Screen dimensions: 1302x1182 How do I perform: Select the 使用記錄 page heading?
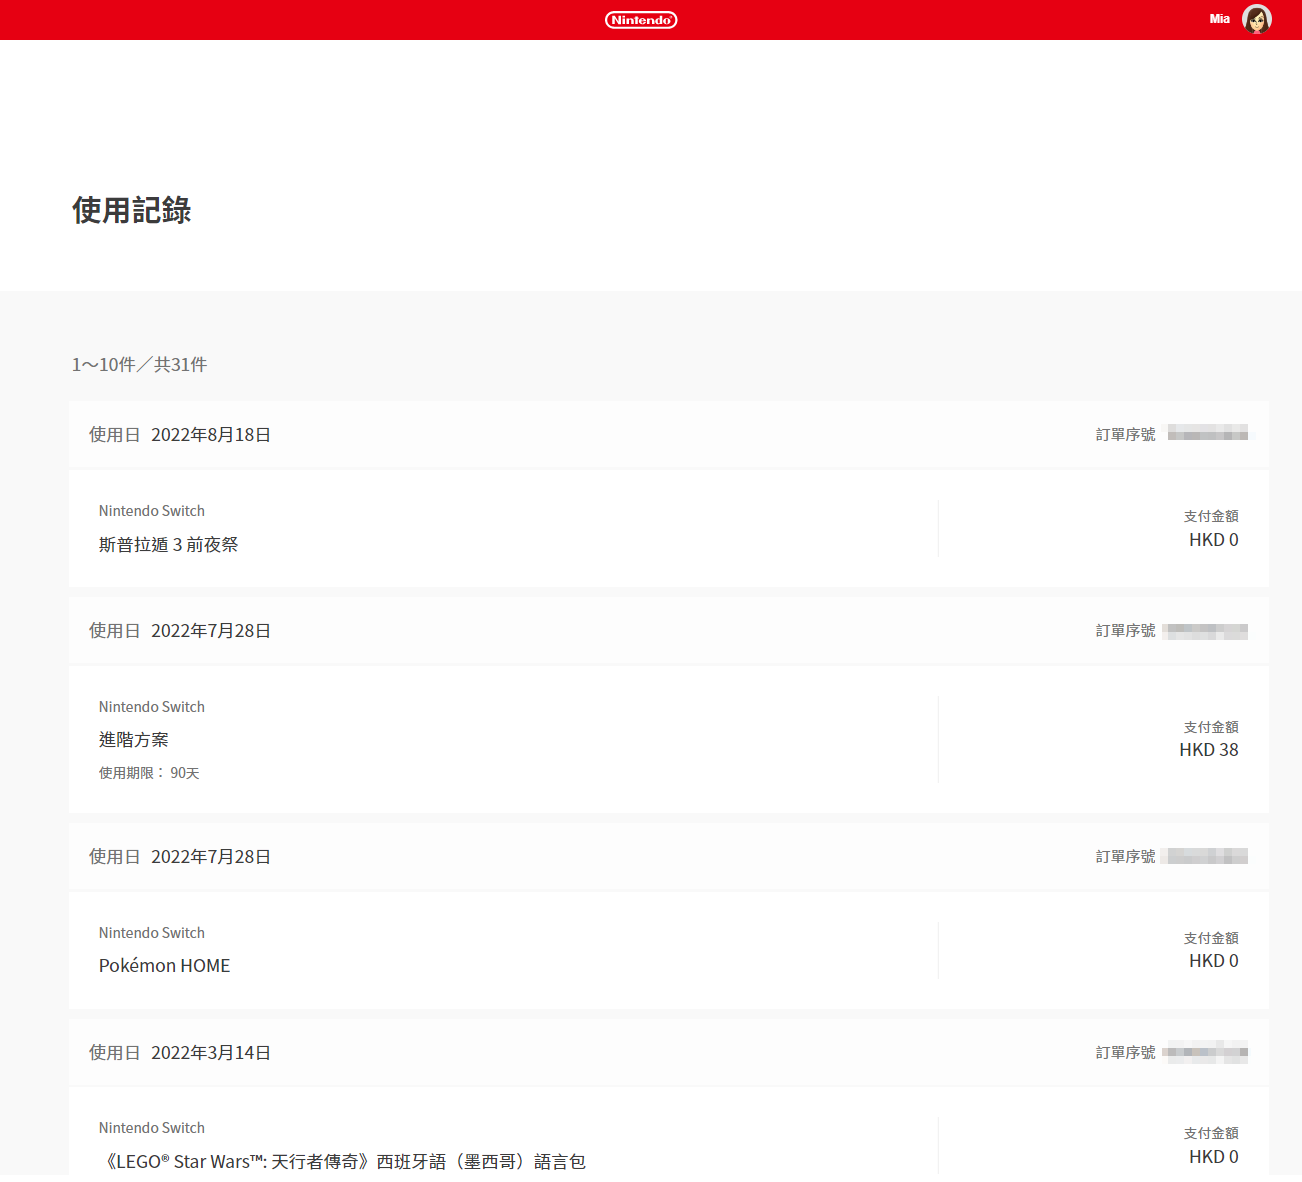tap(131, 210)
